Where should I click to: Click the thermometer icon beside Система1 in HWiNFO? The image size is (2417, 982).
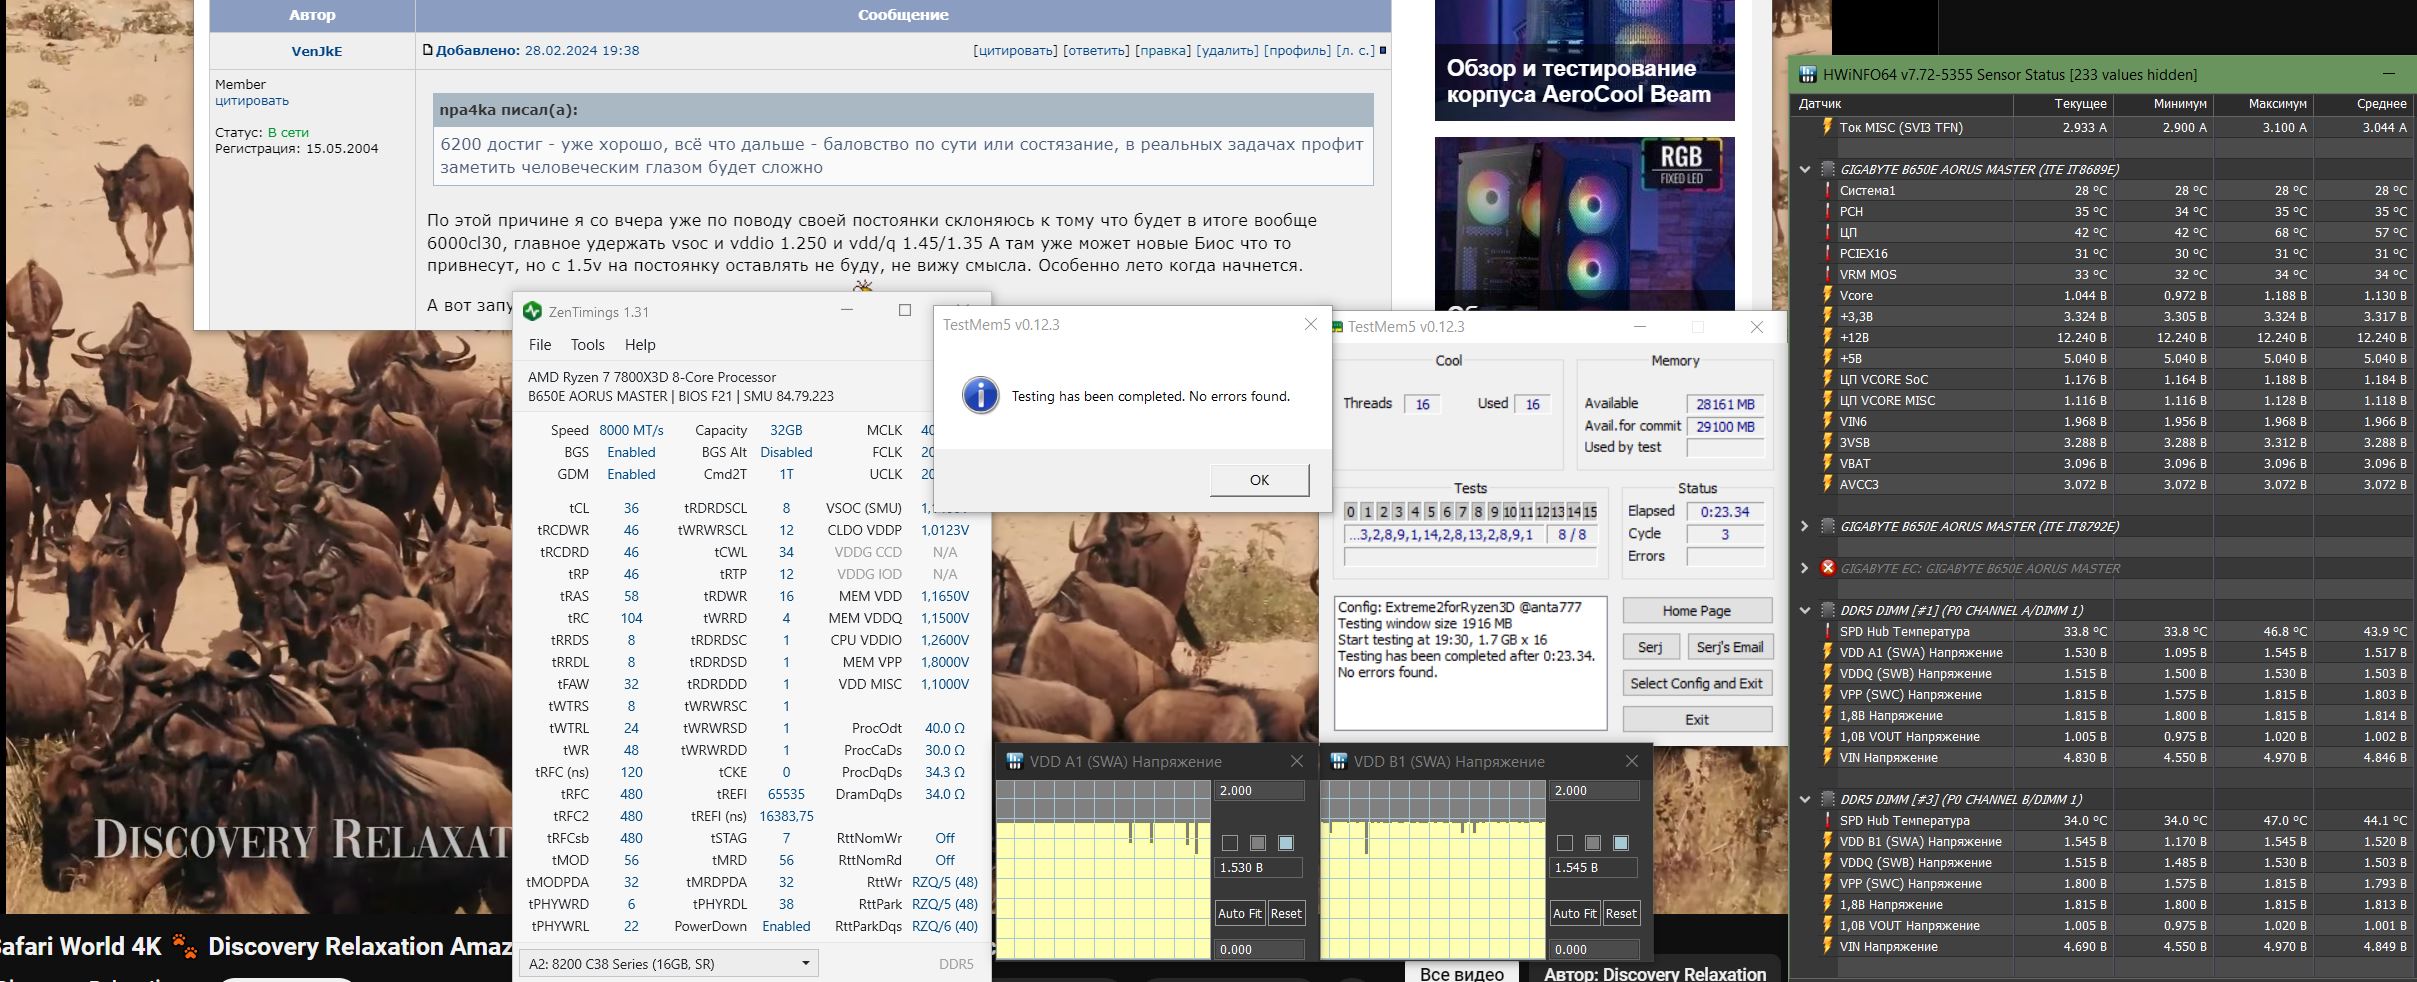tap(1827, 190)
